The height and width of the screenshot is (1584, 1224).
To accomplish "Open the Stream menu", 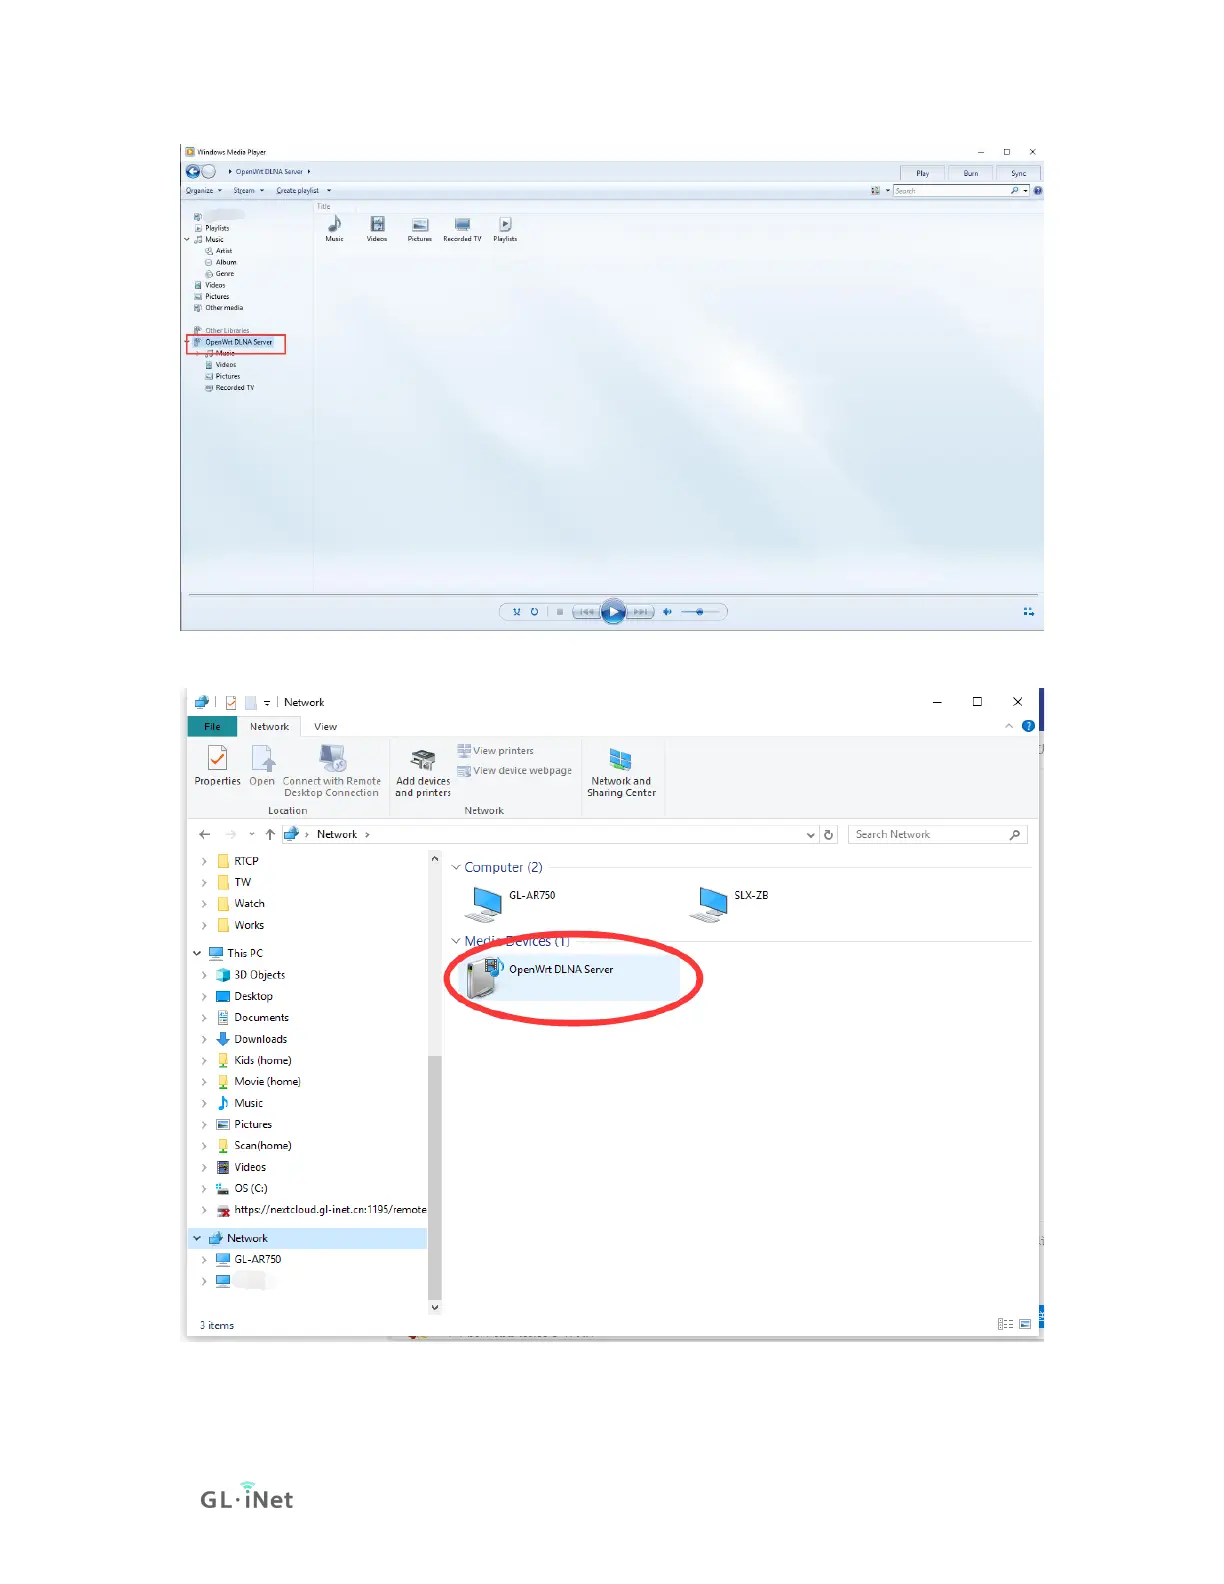I will 248,190.
